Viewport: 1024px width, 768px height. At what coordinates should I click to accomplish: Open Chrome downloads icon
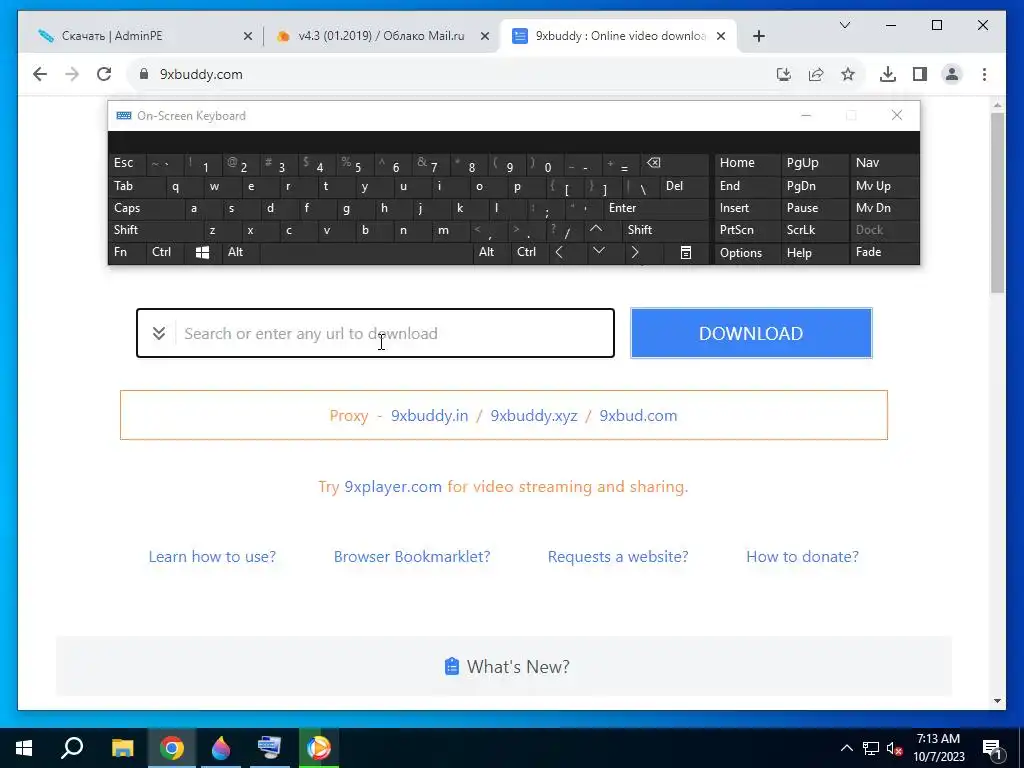(888, 74)
